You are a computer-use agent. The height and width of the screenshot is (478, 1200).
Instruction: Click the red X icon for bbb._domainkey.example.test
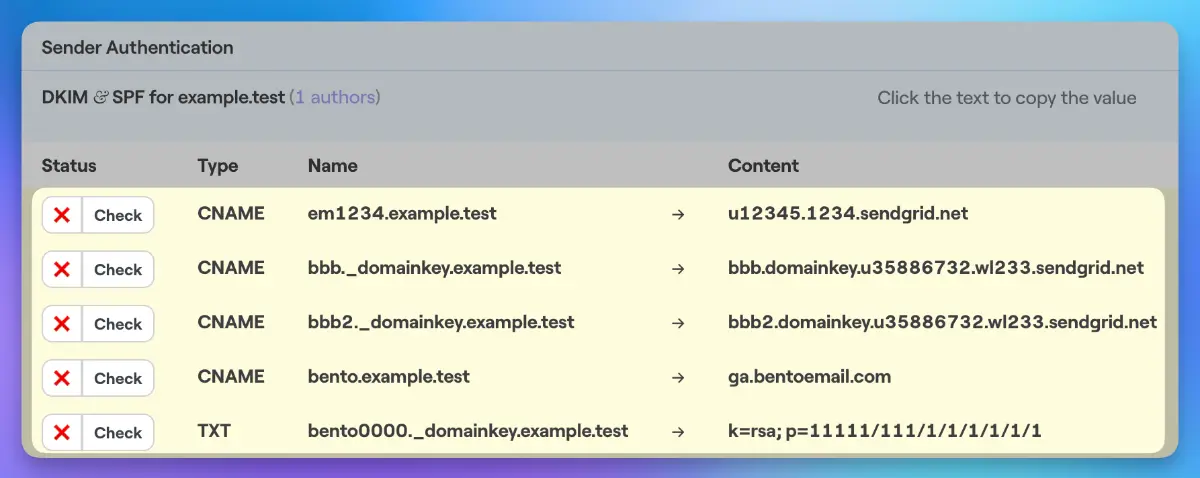coord(62,269)
